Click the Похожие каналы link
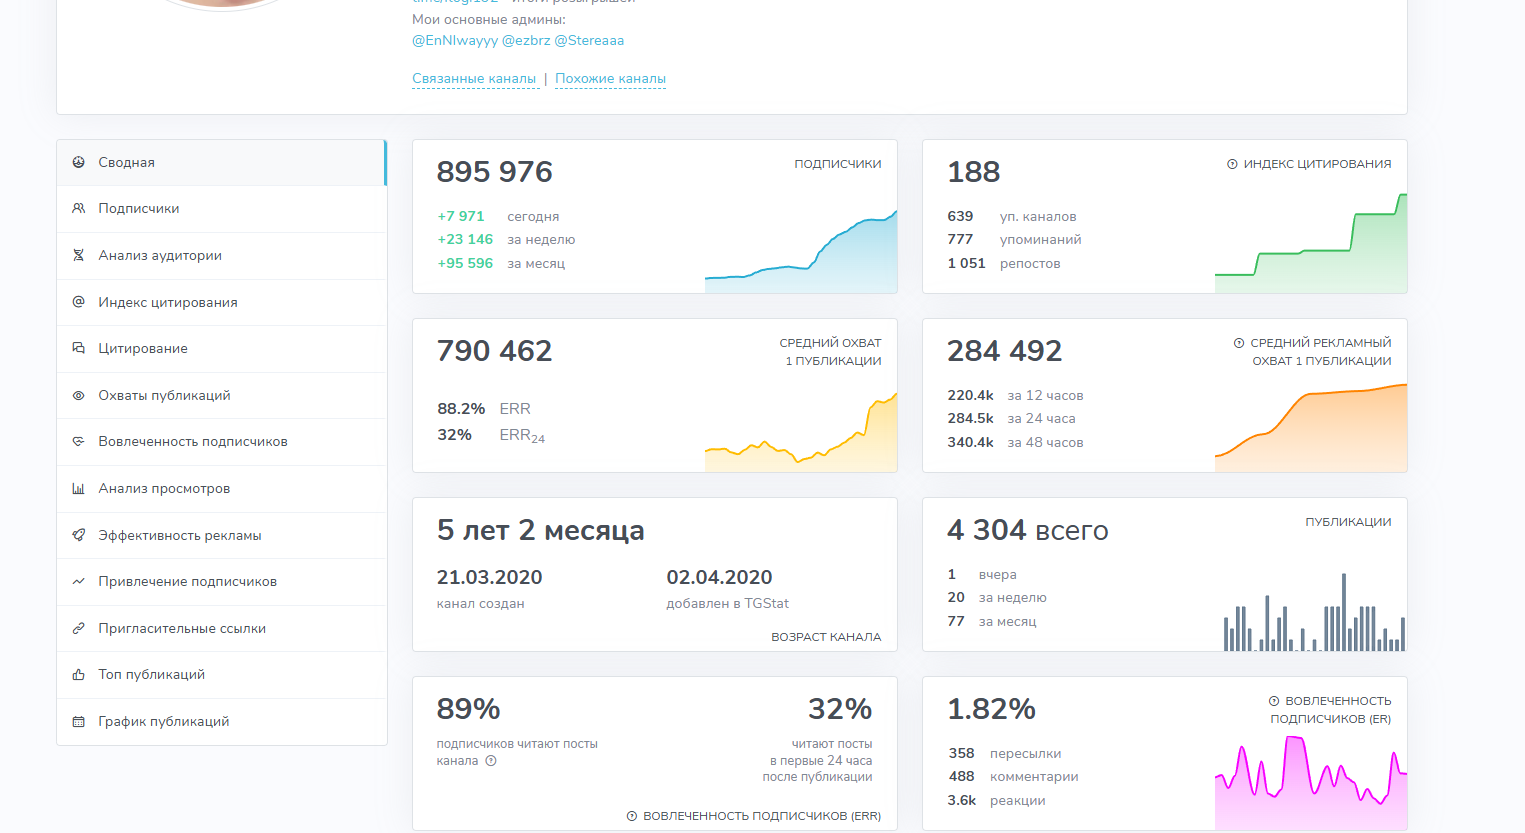Viewport: 1525px width, 833px height. pyautogui.click(x=610, y=78)
